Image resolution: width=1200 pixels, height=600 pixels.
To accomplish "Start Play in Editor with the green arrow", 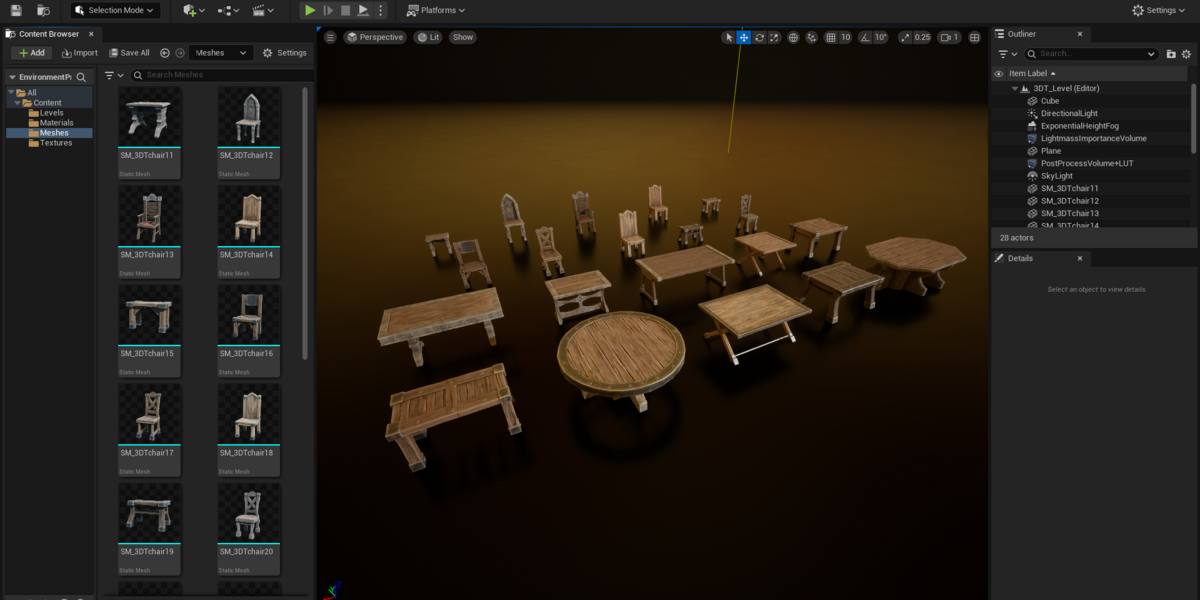I will tap(310, 10).
